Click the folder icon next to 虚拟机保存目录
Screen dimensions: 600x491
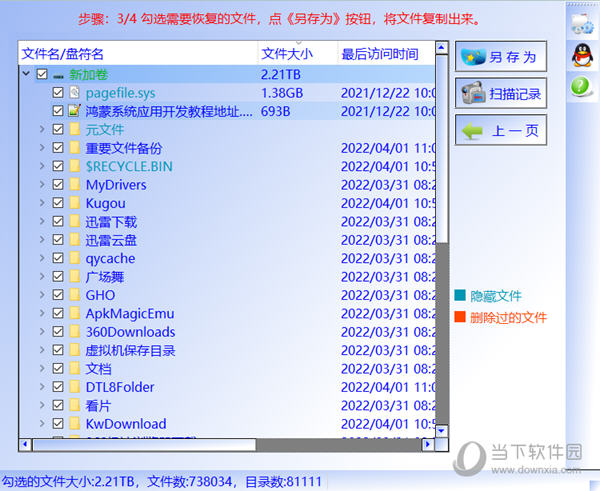(74, 350)
